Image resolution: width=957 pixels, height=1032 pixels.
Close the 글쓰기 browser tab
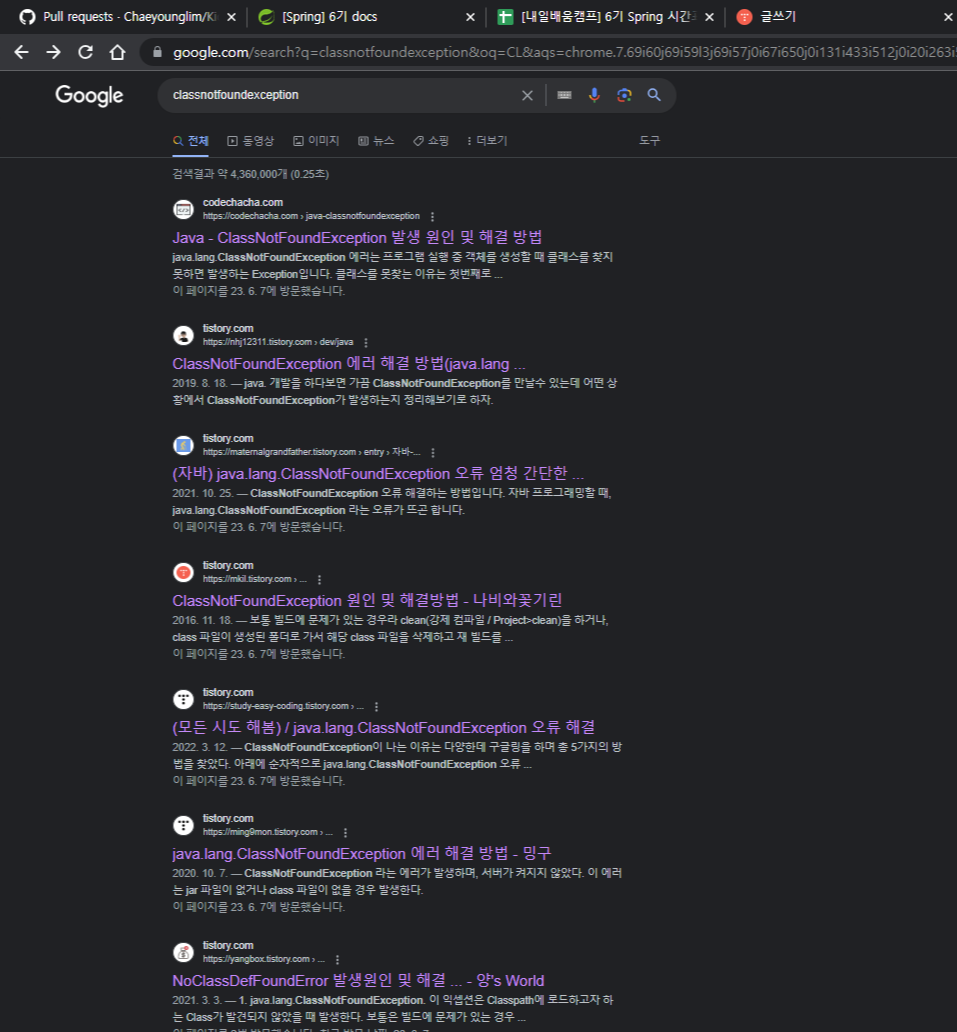coord(948,18)
